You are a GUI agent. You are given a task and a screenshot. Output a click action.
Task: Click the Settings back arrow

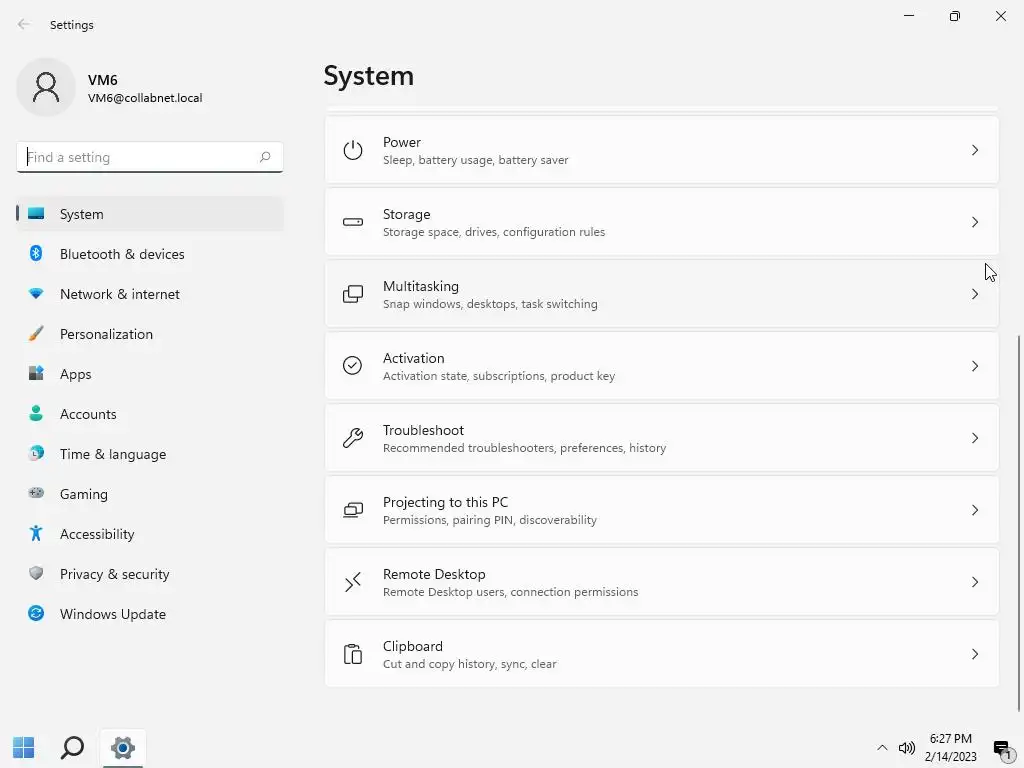click(x=24, y=25)
